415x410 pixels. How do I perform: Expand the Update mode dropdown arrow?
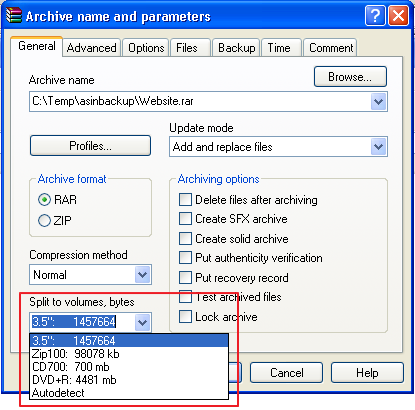(x=378, y=147)
